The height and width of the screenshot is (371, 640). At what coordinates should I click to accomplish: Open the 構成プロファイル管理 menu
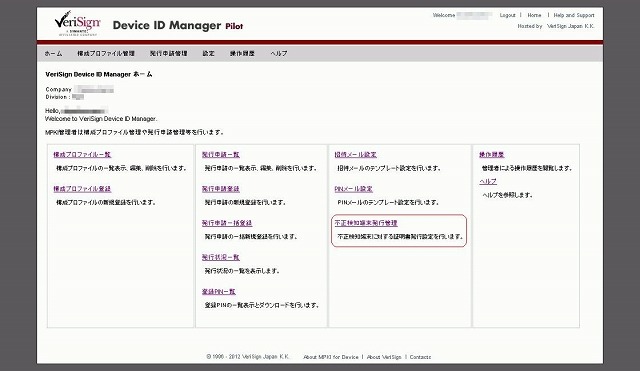point(106,53)
